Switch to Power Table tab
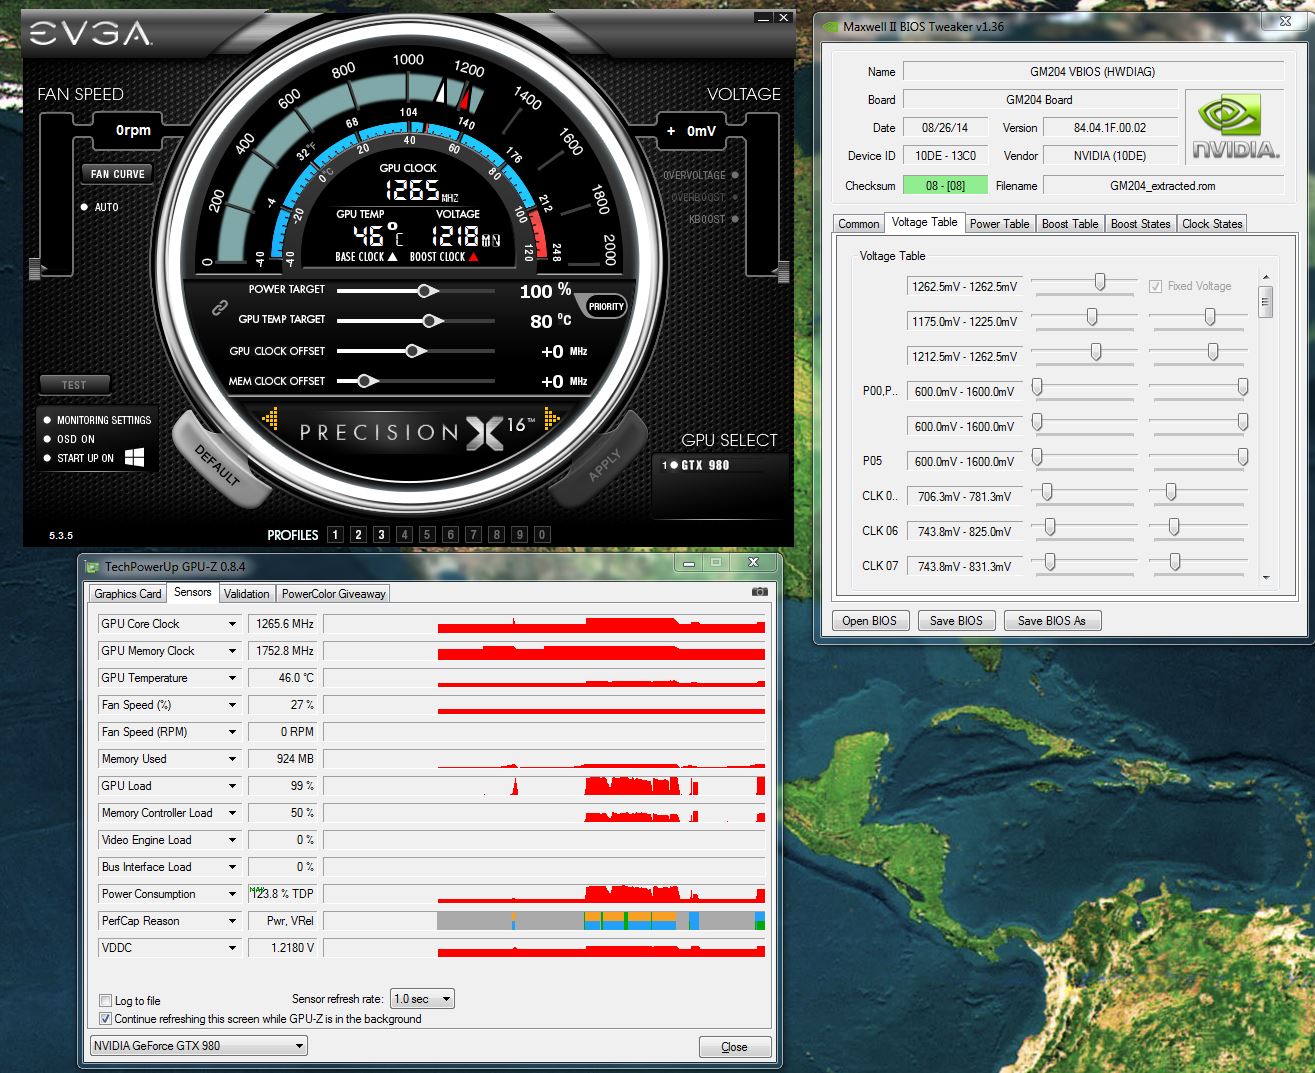 (x=999, y=224)
